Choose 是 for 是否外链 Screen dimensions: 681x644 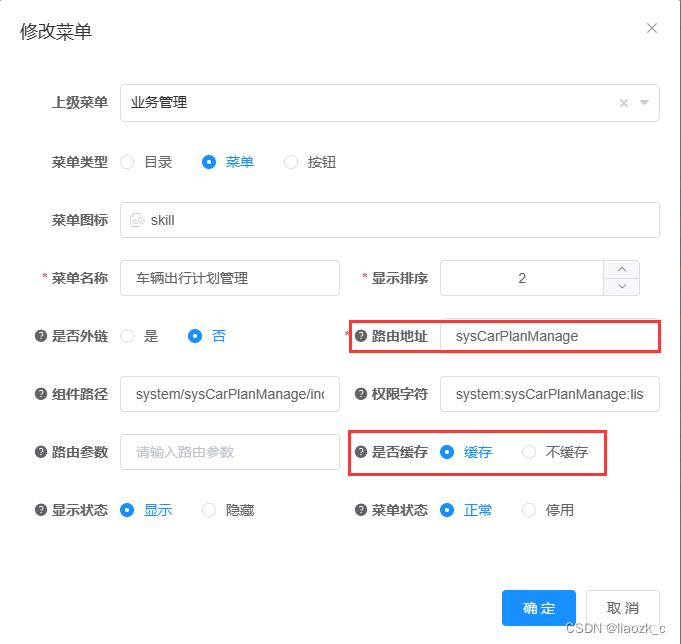coord(127,336)
